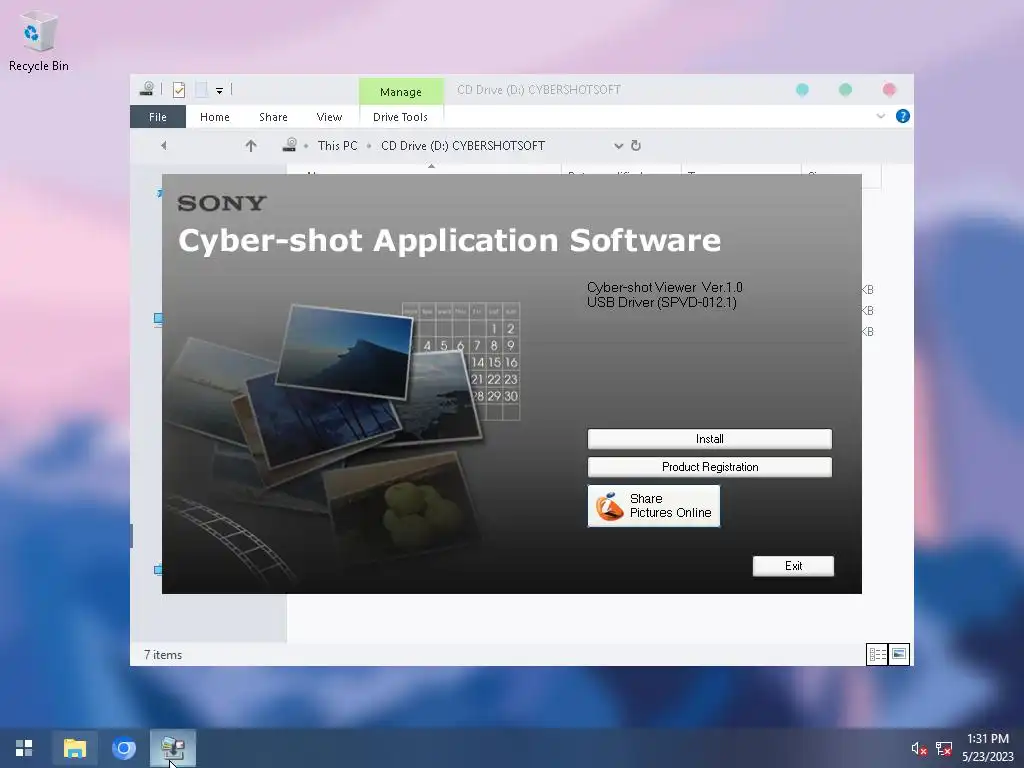Click the '7 items' status text
Image resolution: width=1024 pixels, height=768 pixels.
(x=163, y=654)
